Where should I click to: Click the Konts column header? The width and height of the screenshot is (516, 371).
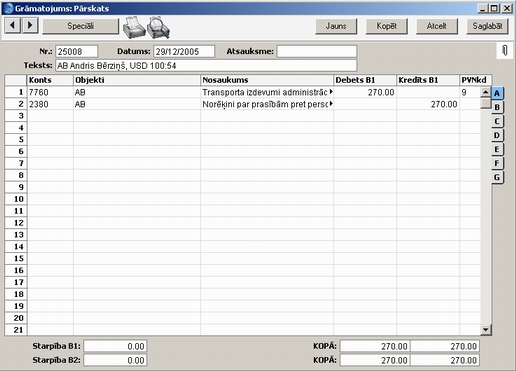click(x=50, y=80)
